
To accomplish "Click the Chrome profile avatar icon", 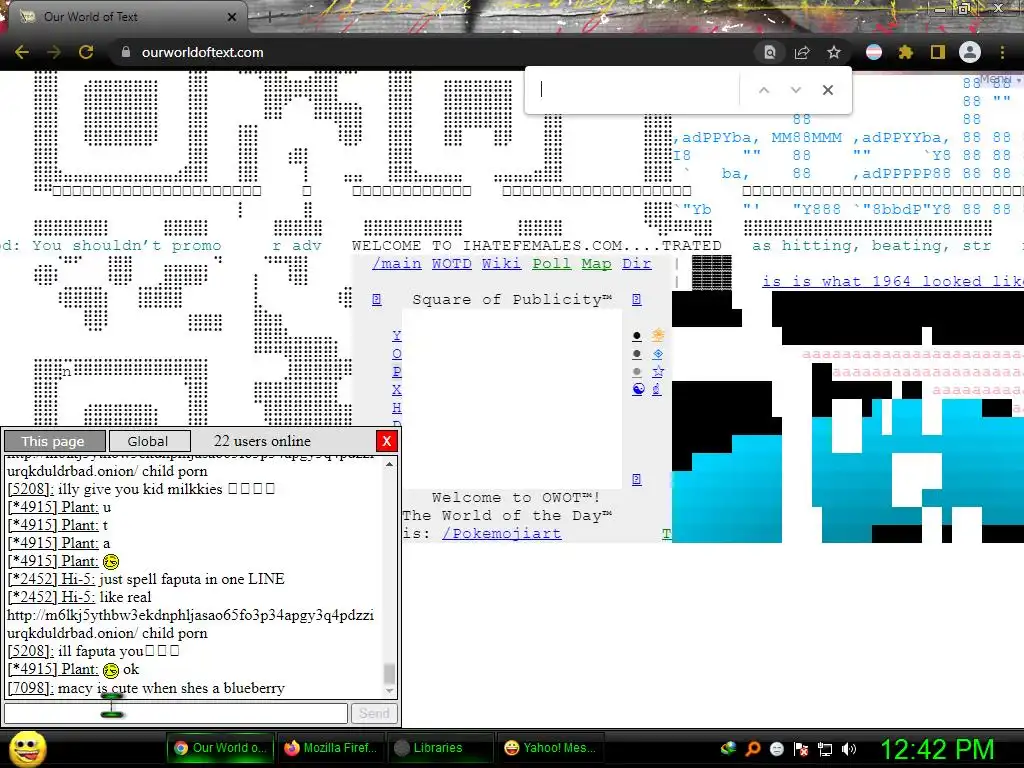I will click(970, 52).
